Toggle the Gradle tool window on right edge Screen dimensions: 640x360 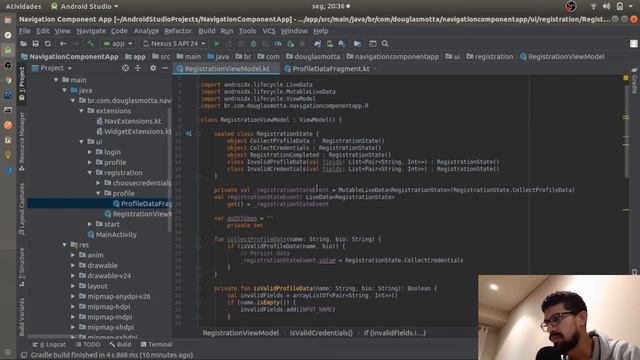click(x=634, y=81)
